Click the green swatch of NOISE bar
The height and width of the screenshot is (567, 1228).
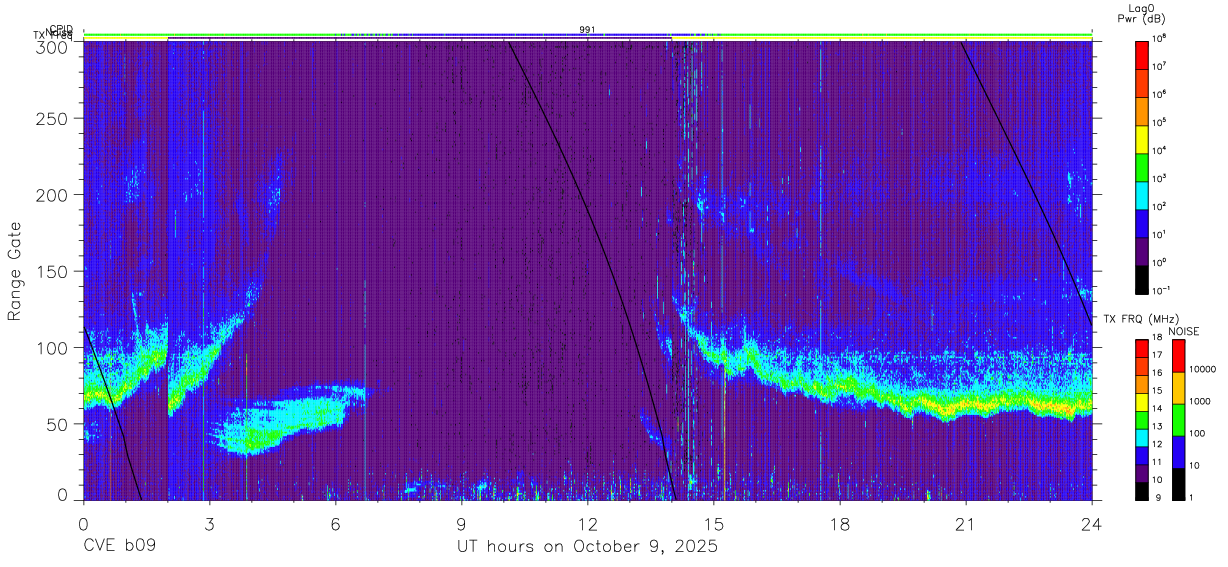[1178, 419]
